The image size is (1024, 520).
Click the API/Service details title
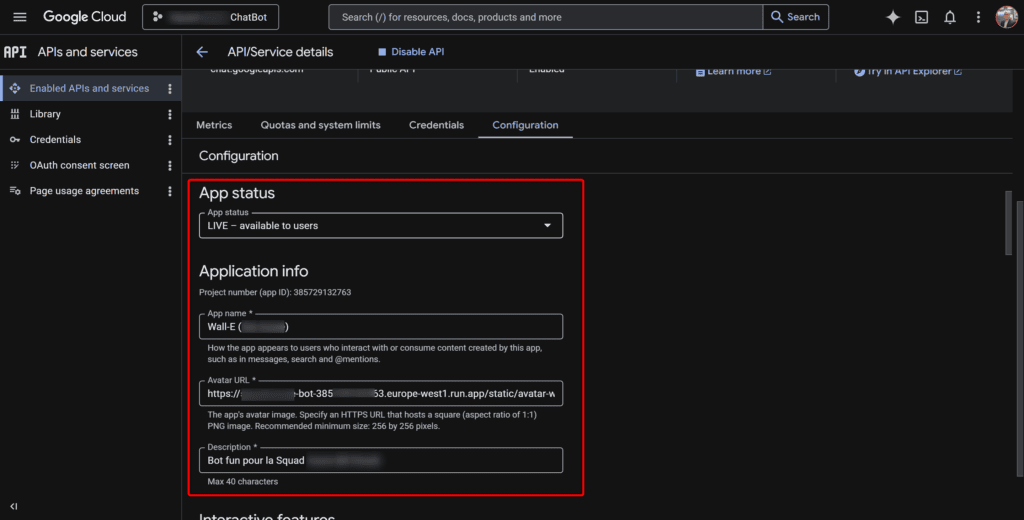(280, 52)
